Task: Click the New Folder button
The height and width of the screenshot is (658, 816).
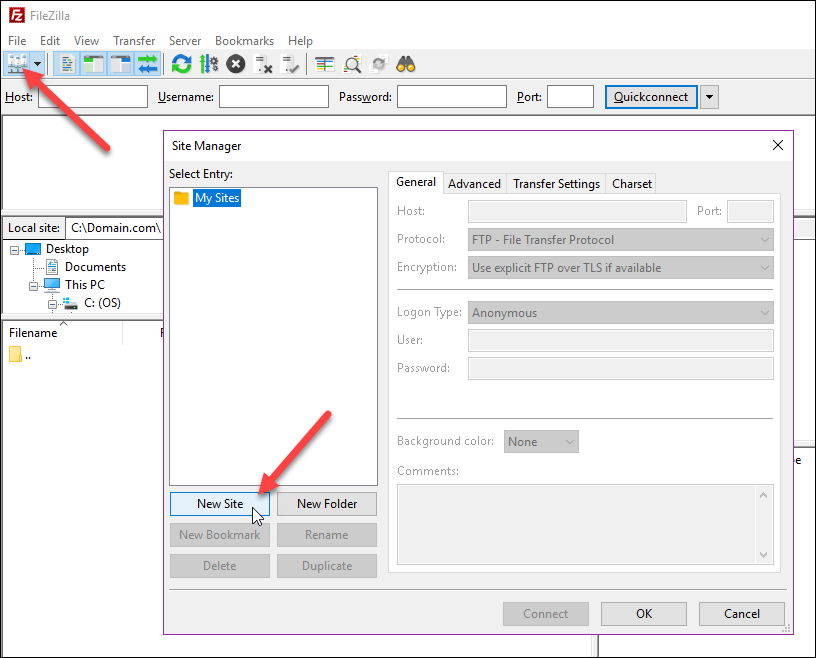Action: pyautogui.click(x=327, y=504)
